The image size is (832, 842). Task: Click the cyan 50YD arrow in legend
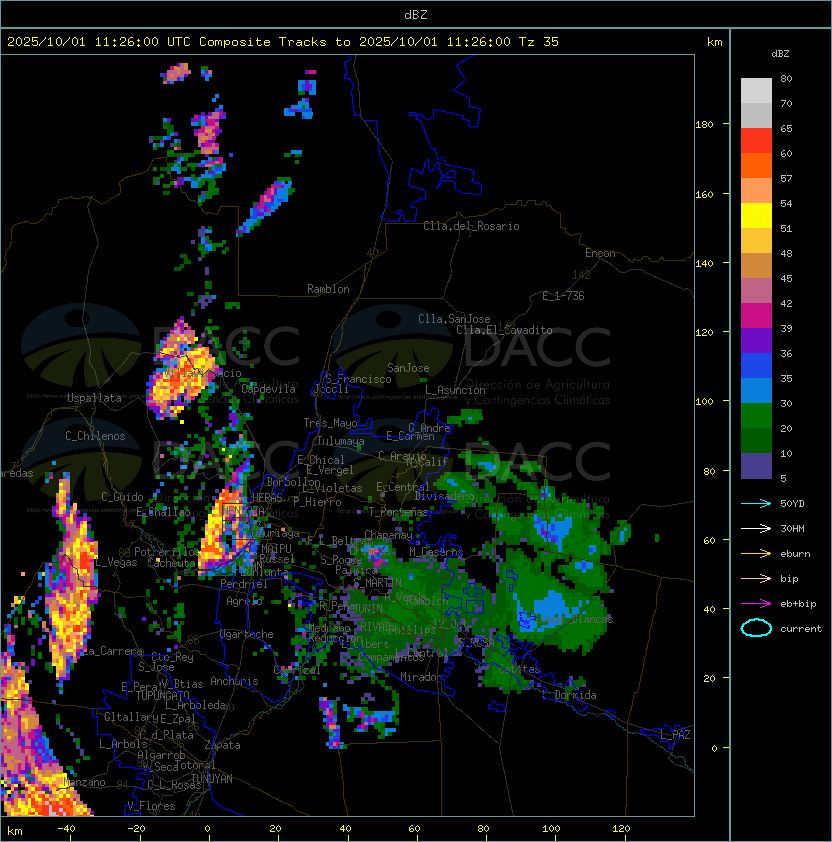[x=756, y=503]
